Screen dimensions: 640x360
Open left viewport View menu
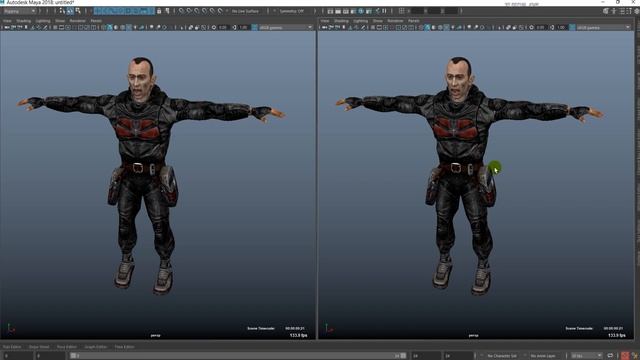(x=7, y=21)
